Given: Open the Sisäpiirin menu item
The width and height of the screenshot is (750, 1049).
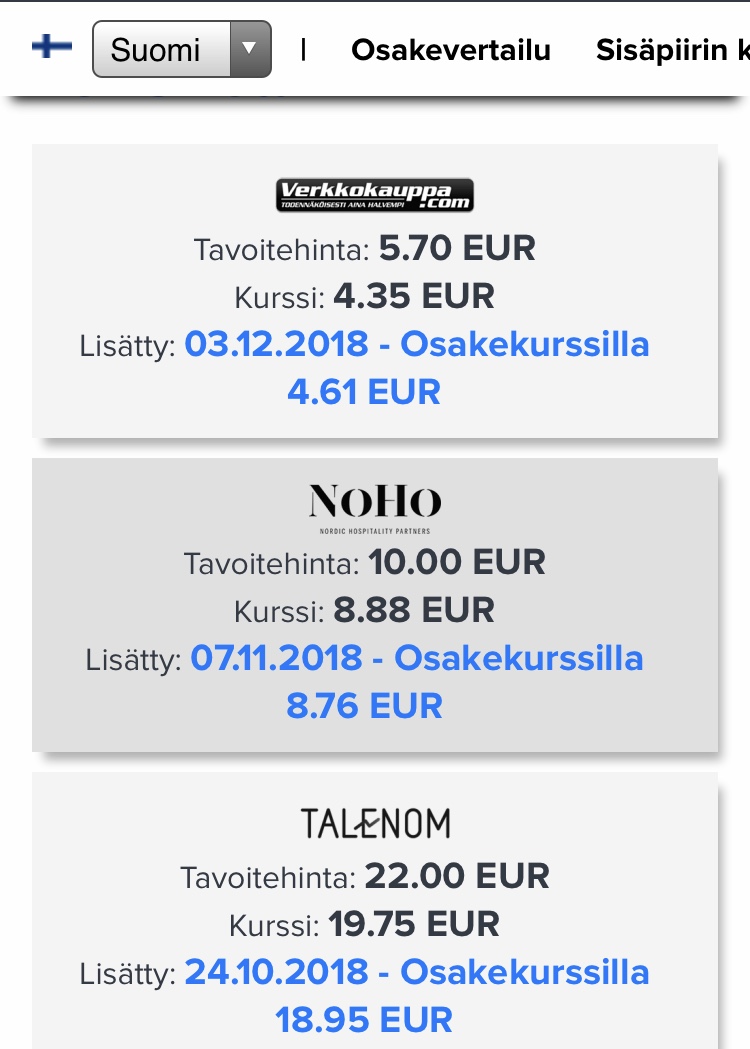Looking at the screenshot, I should [672, 50].
